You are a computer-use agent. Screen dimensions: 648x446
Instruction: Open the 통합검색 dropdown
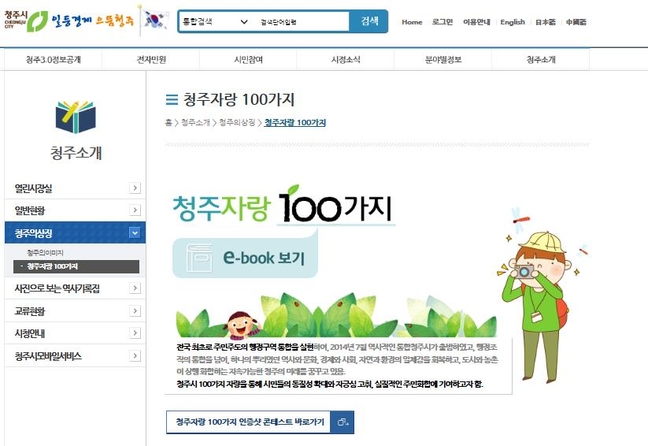(x=216, y=21)
